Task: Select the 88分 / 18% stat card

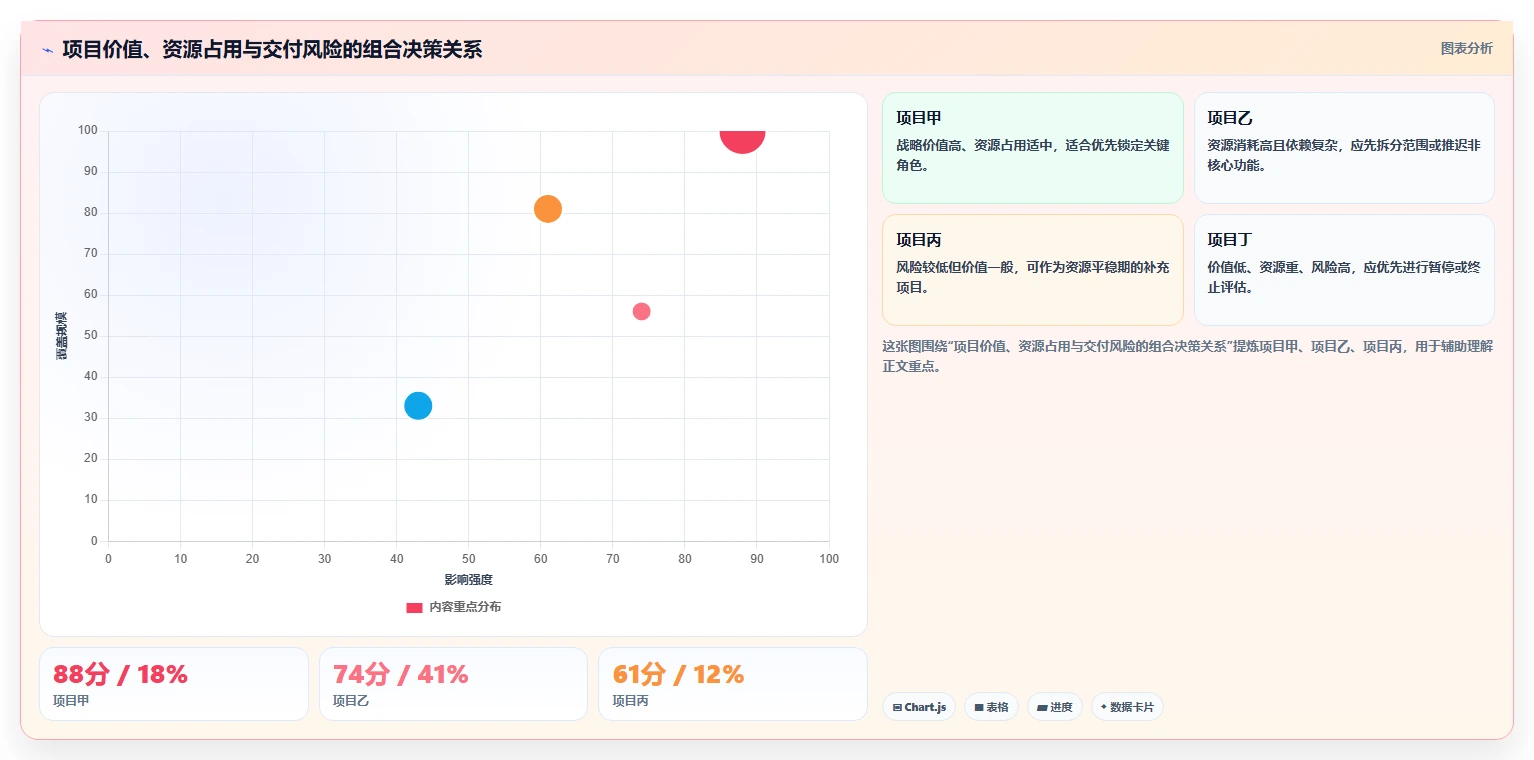Action: point(174,684)
